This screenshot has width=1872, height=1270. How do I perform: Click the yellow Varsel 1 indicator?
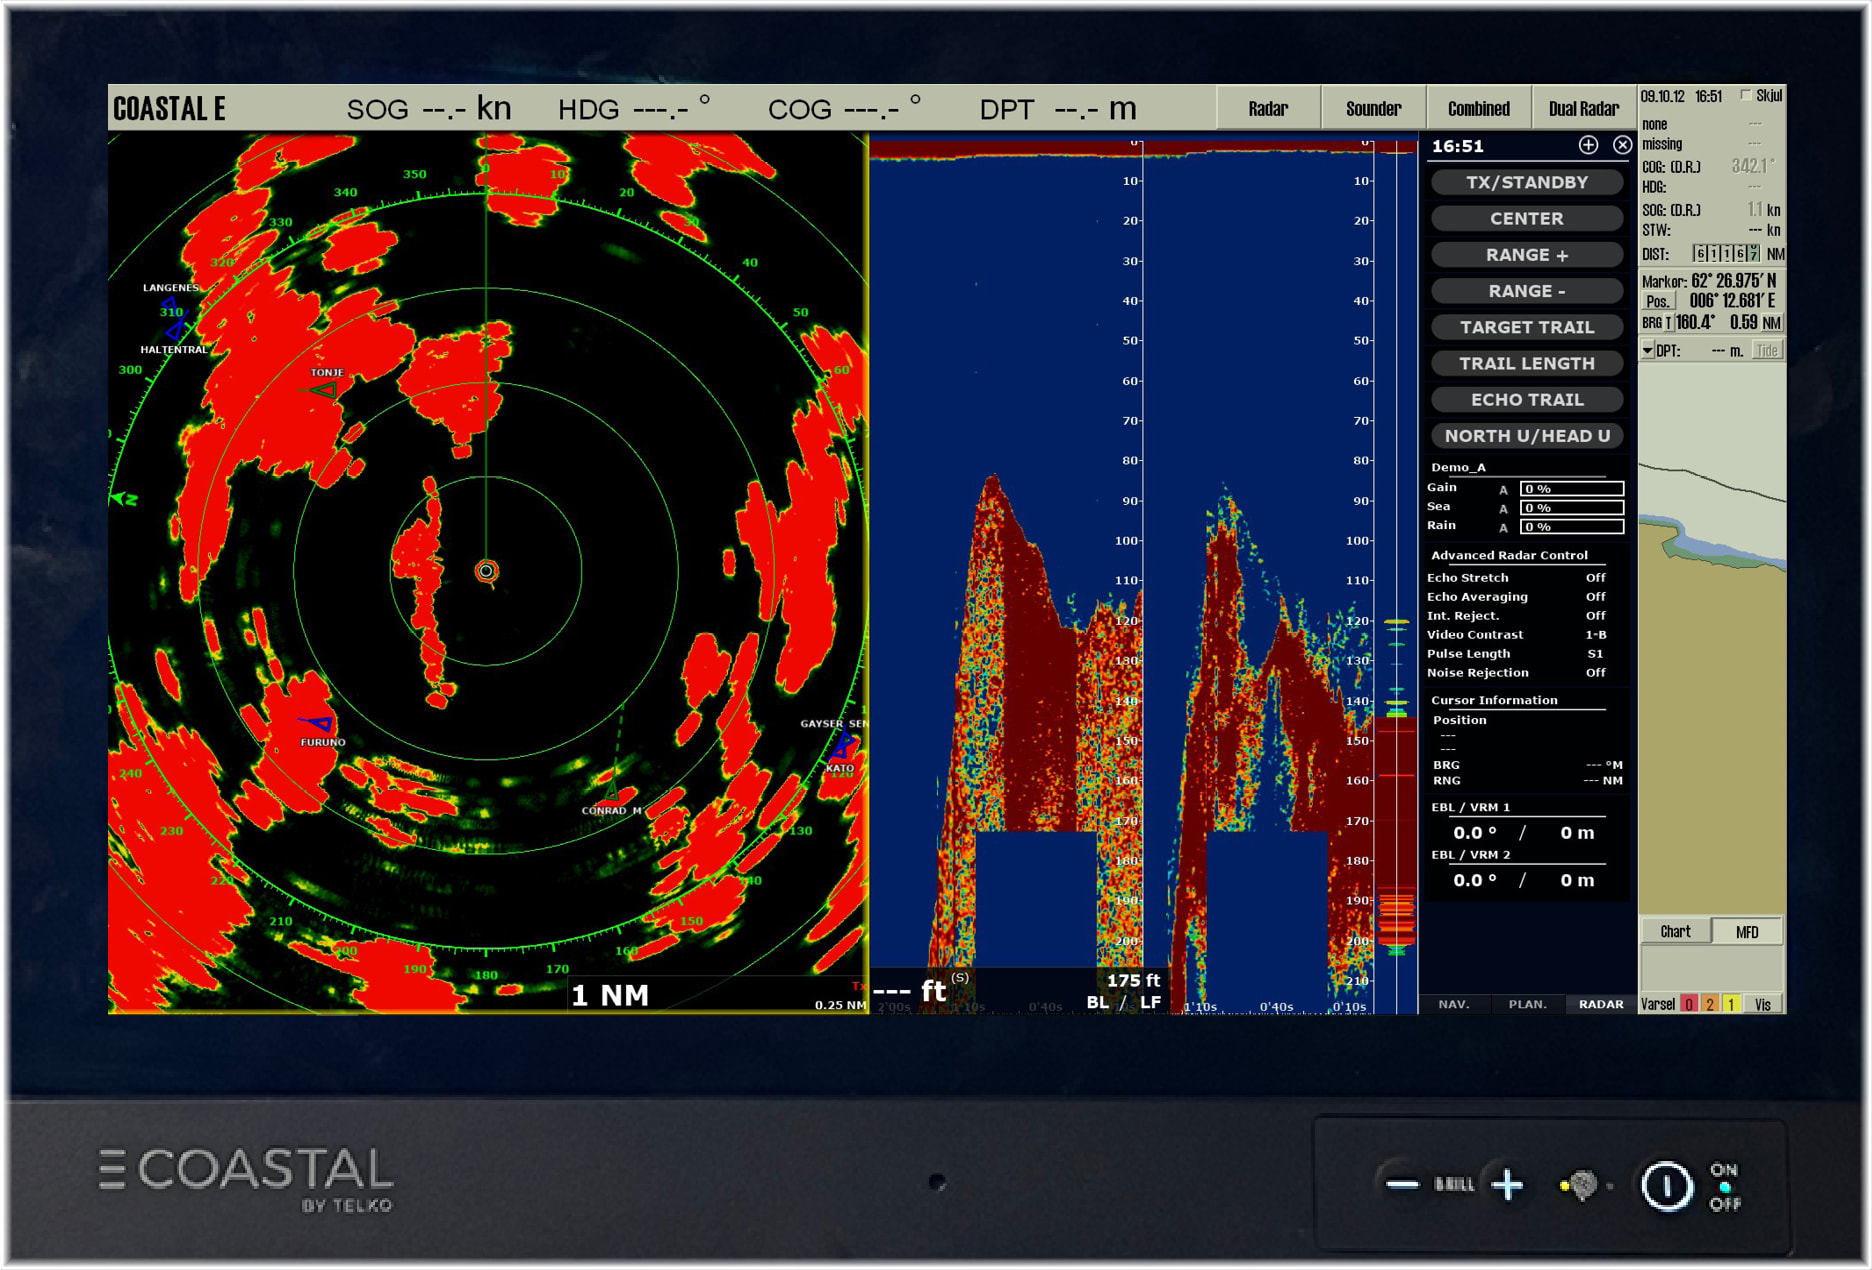point(1731,1004)
